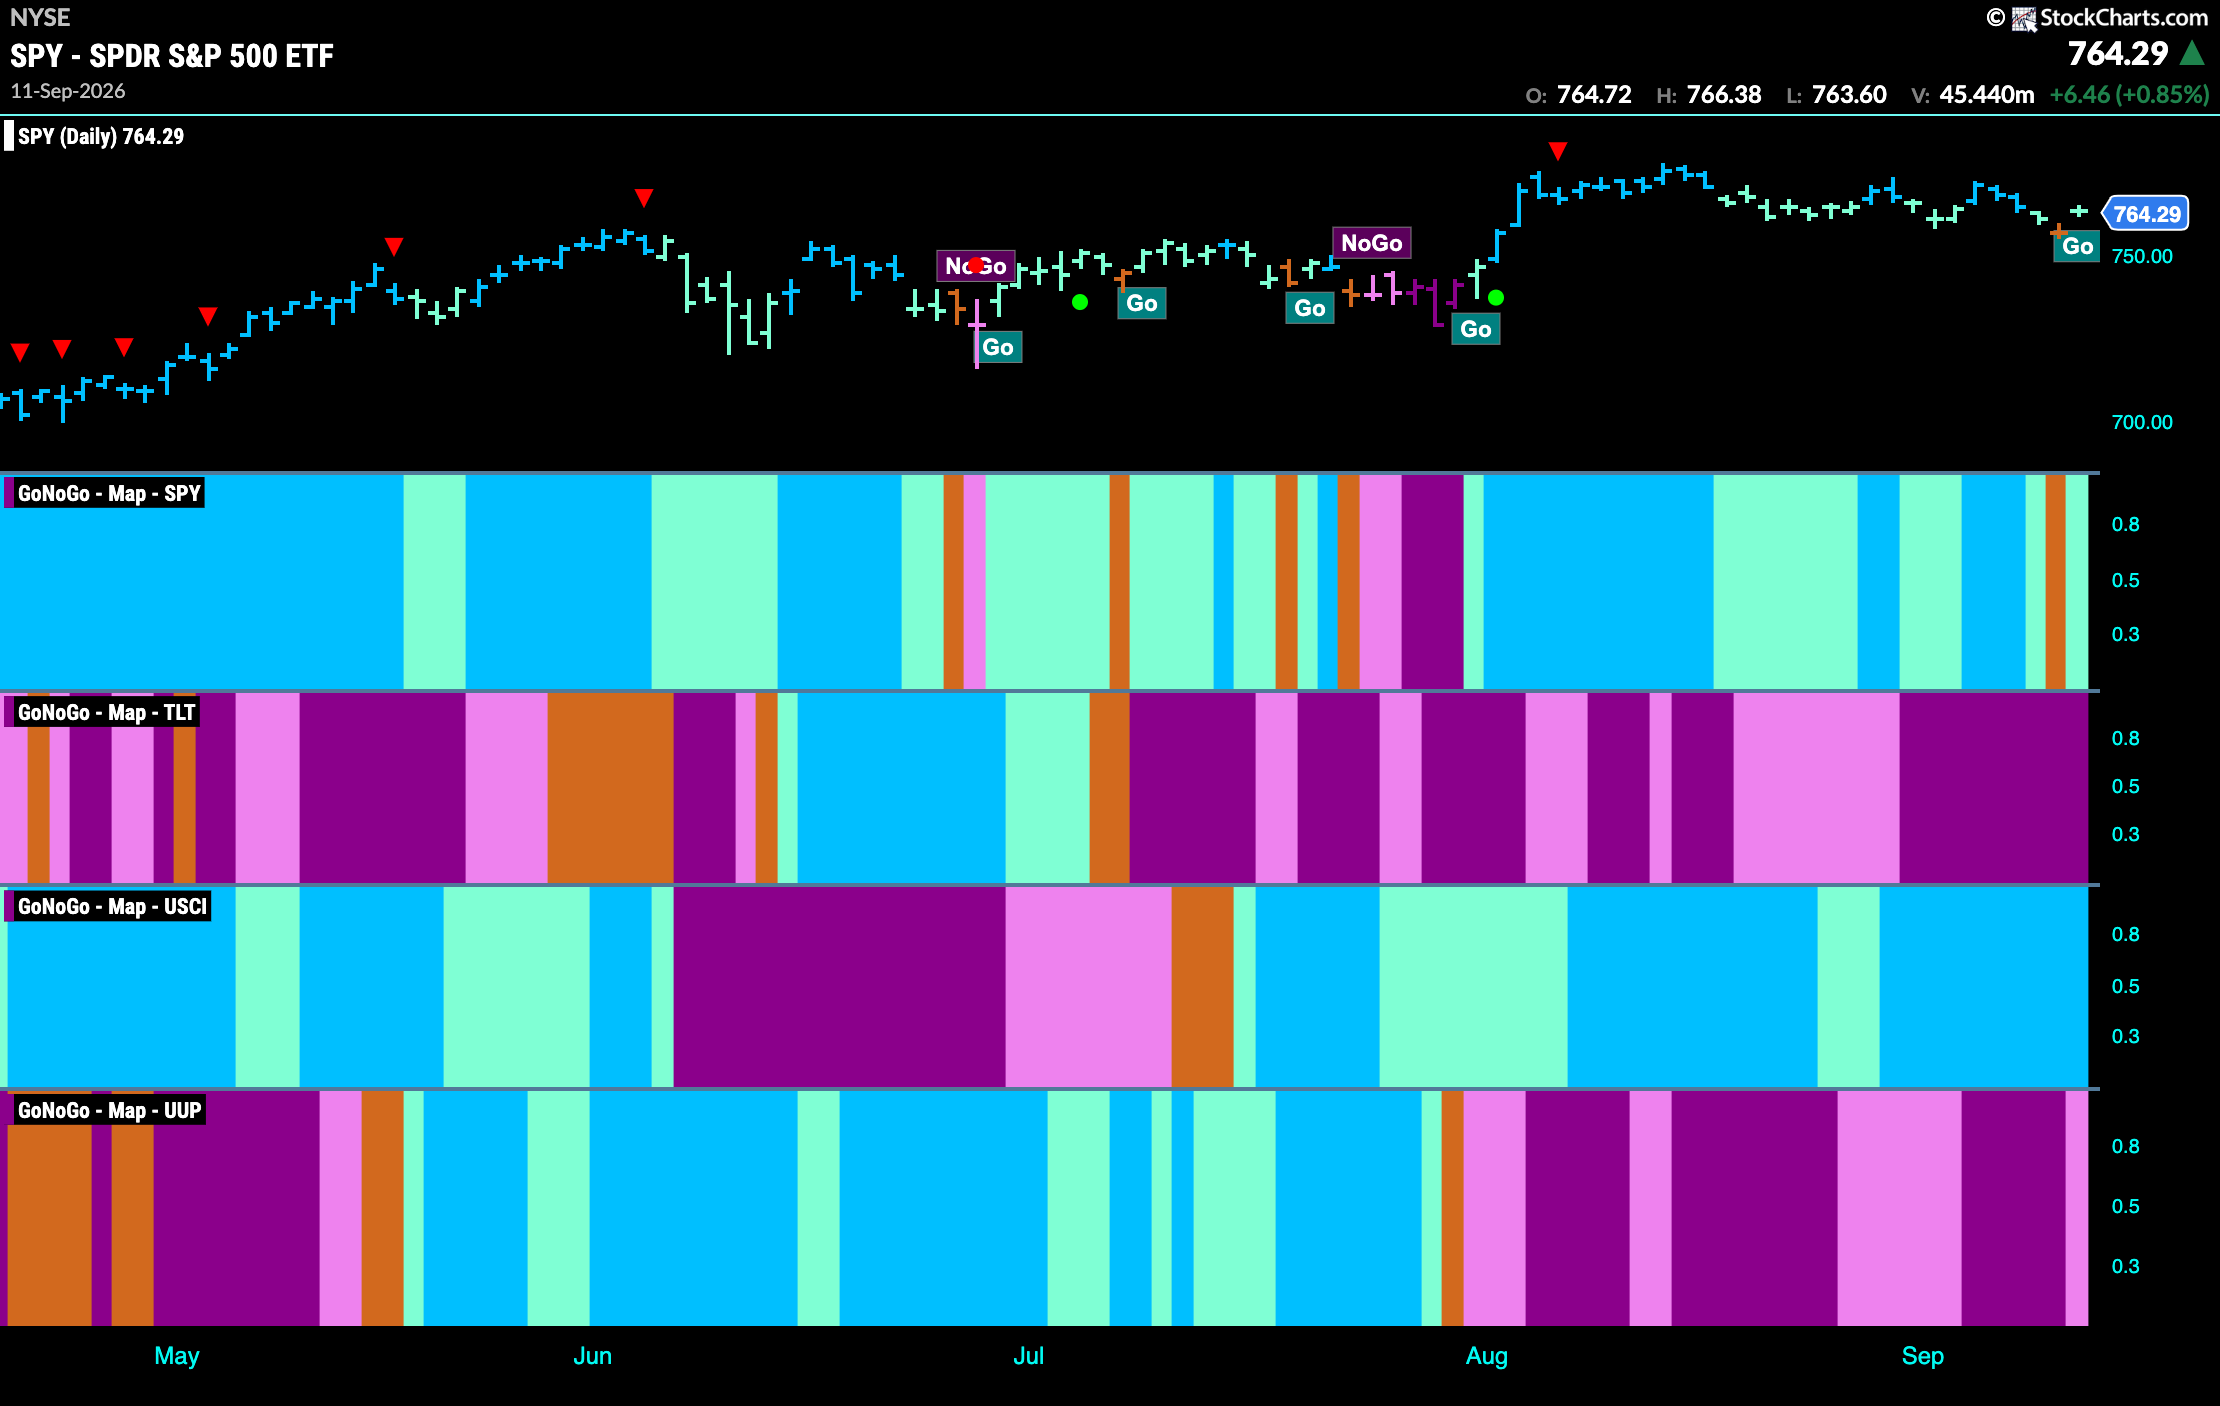The image size is (2220, 1406).
Task: Click the red dot on the NoGo label
Action: click(x=976, y=266)
